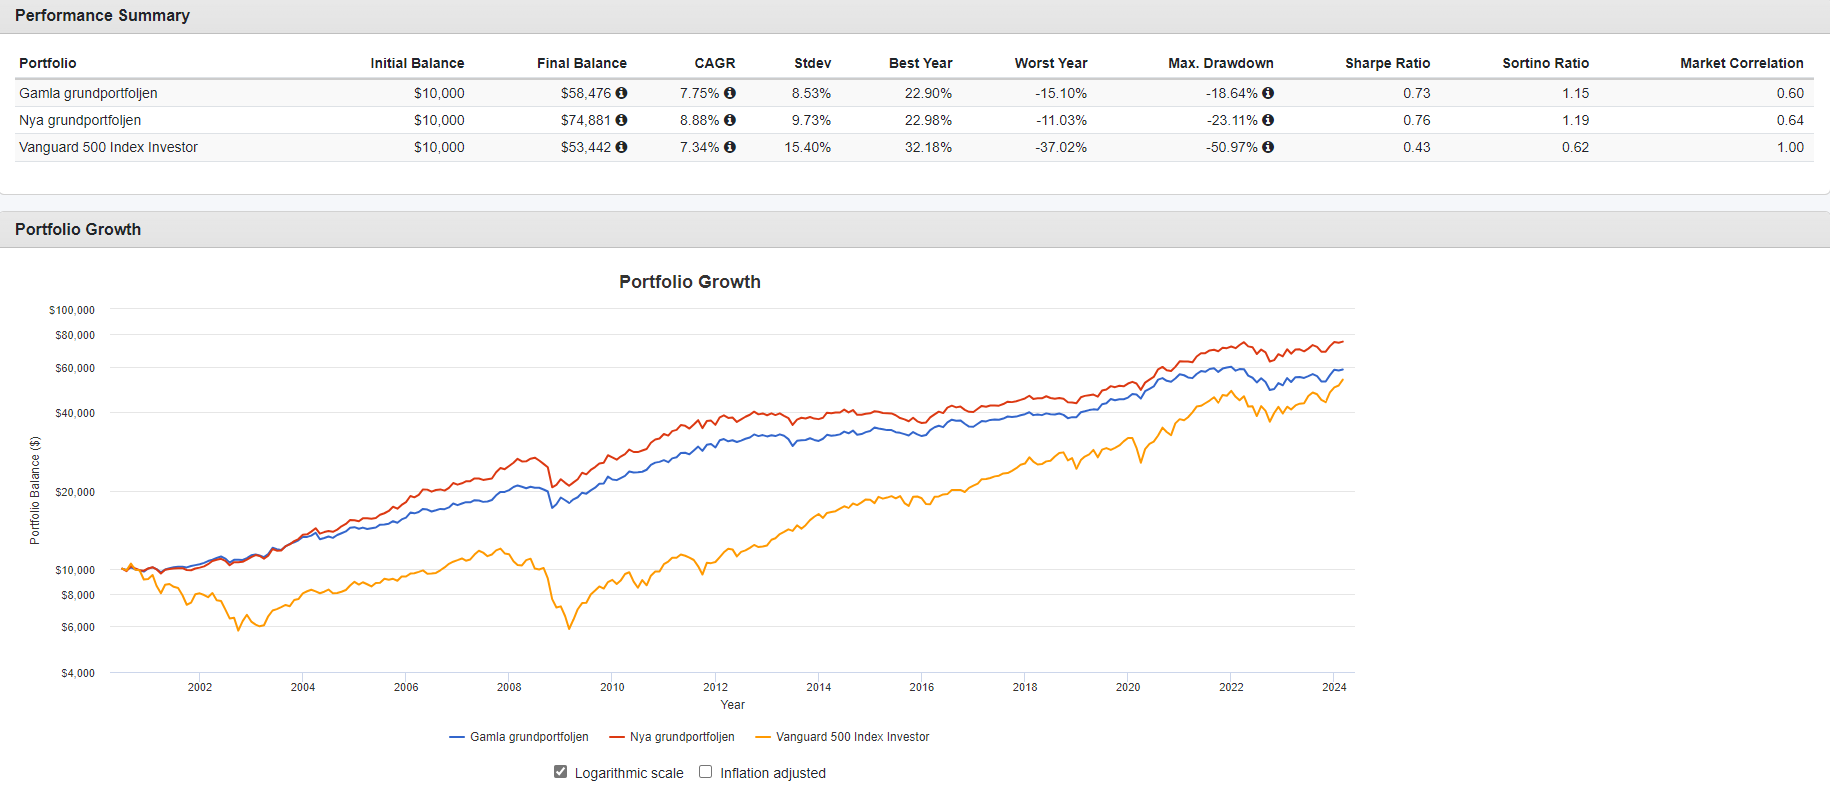Click the Vanguard 500 Index Investor row name
This screenshot has width=1830, height=790.
(x=108, y=147)
